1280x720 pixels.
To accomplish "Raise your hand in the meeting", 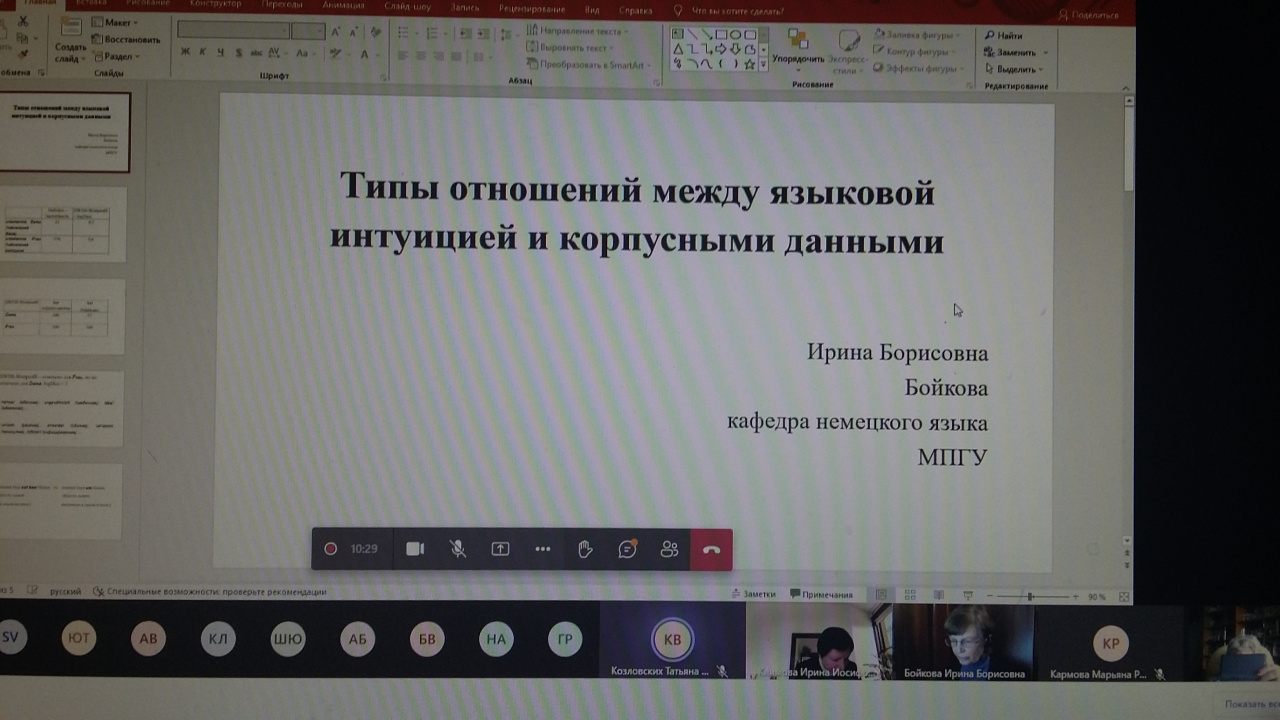I will [x=585, y=549].
